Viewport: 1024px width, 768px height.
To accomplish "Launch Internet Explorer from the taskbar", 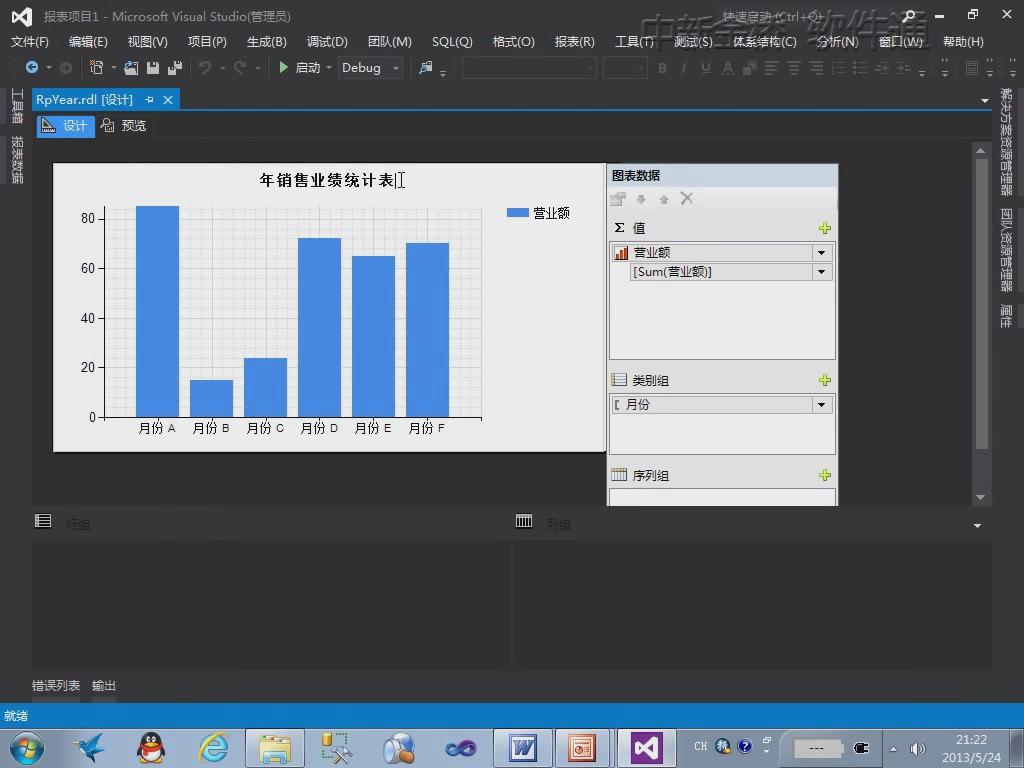I will point(214,748).
